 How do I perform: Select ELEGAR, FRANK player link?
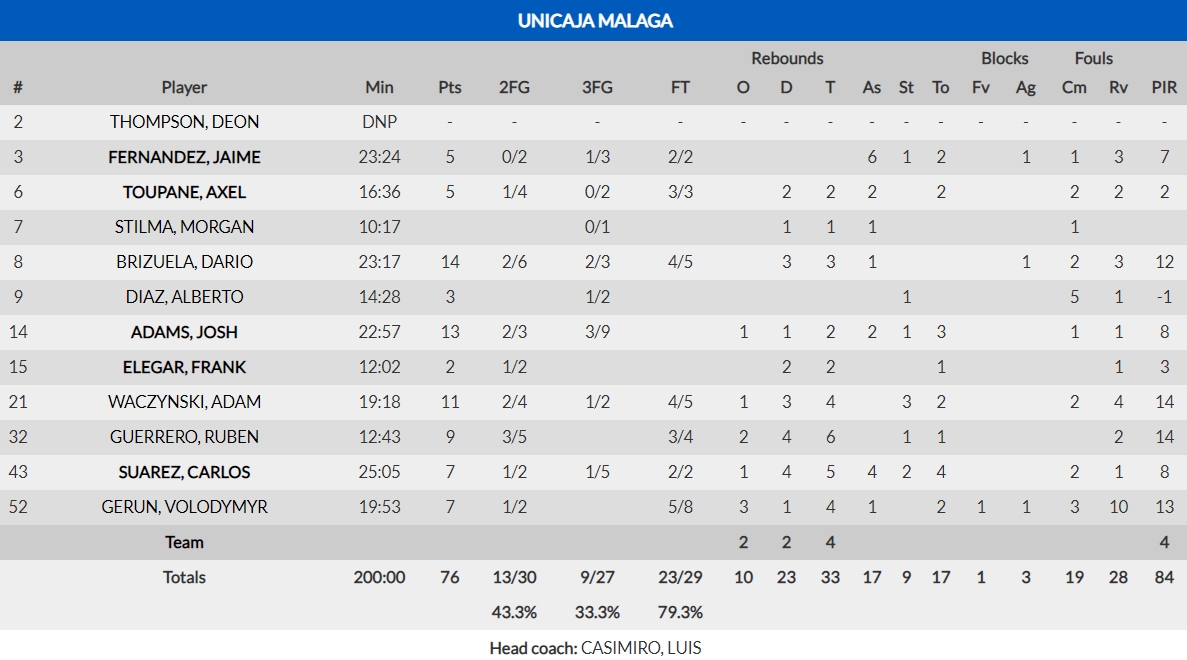point(184,367)
